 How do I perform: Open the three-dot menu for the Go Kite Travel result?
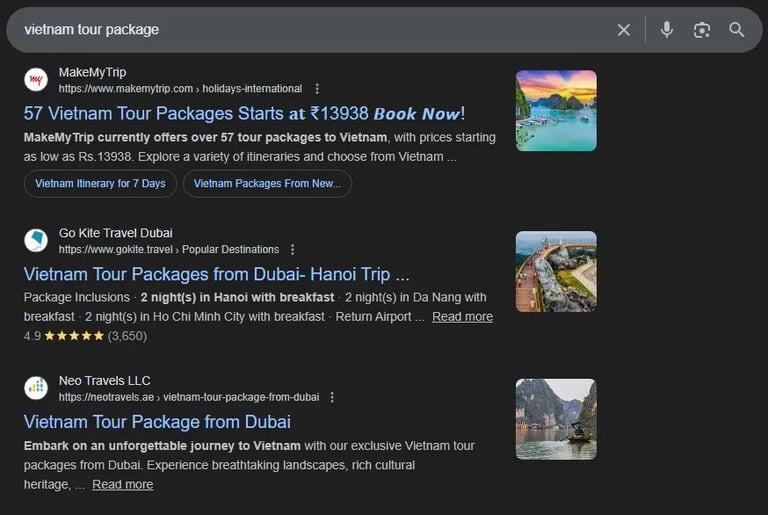(292, 249)
